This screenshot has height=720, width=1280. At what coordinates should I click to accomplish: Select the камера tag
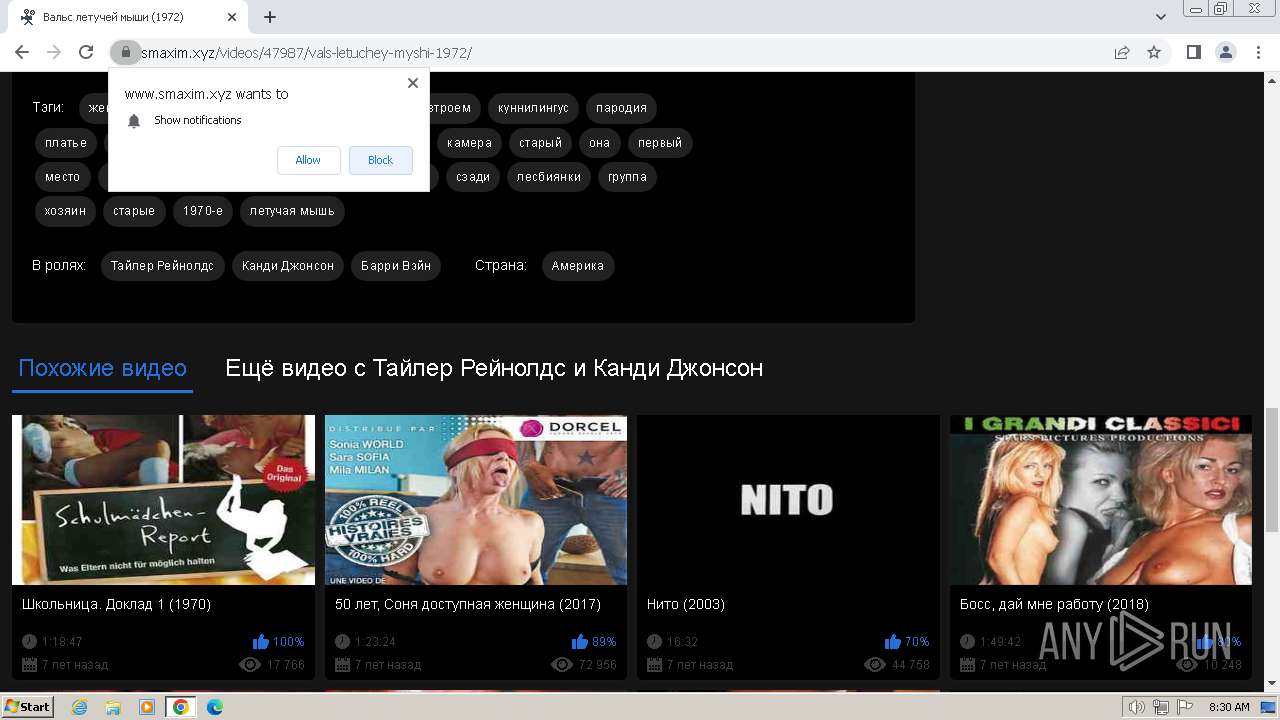coord(469,143)
